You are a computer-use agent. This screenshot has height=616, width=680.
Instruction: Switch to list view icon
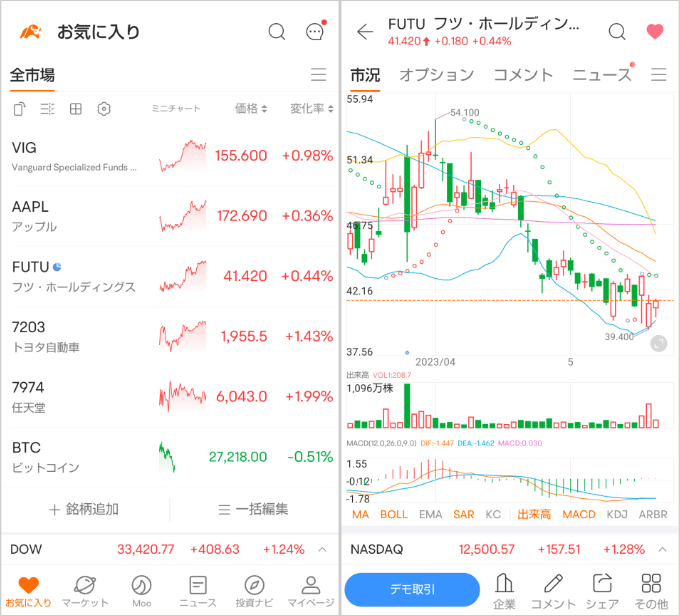[x=47, y=108]
